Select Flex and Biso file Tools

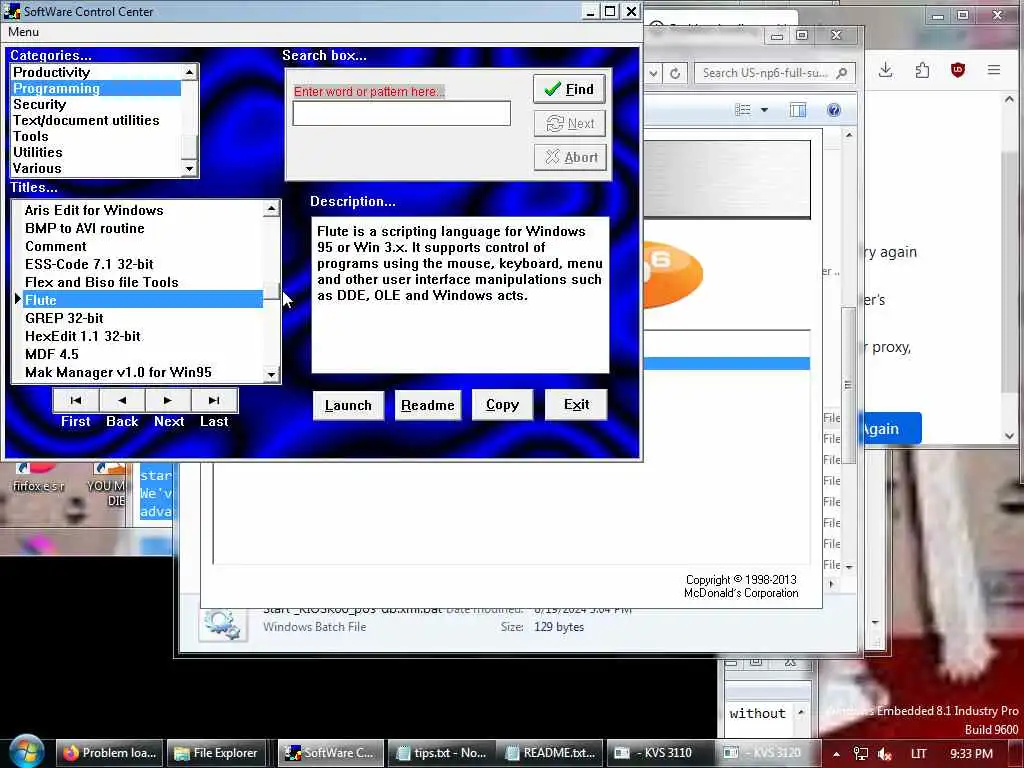click(142, 282)
